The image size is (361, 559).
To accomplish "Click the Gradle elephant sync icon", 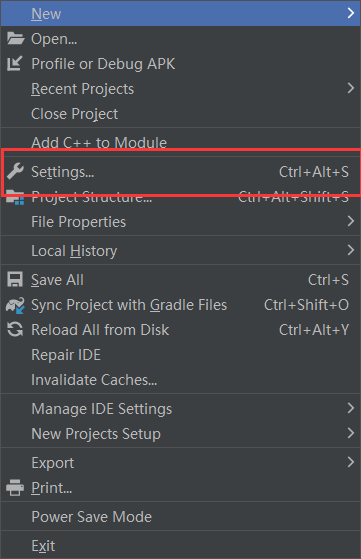I will pyautogui.click(x=15, y=305).
